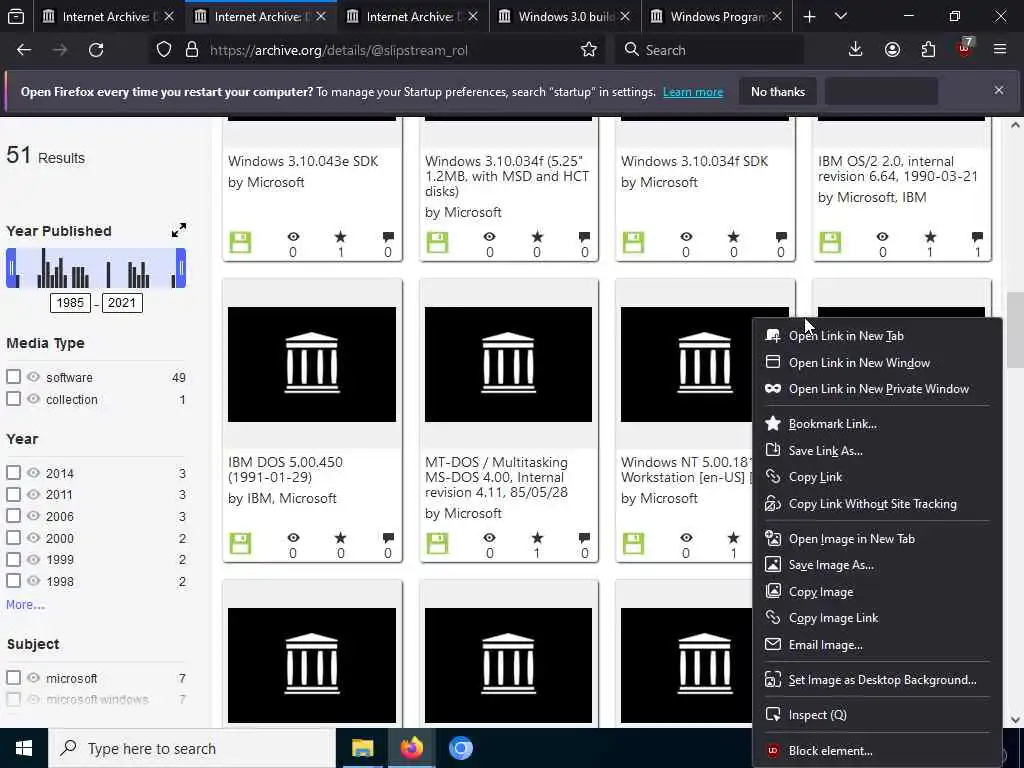Select Copy Link Without Site Tracking
The height and width of the screenshot is (768, 1024).
[x=877, y=504]
